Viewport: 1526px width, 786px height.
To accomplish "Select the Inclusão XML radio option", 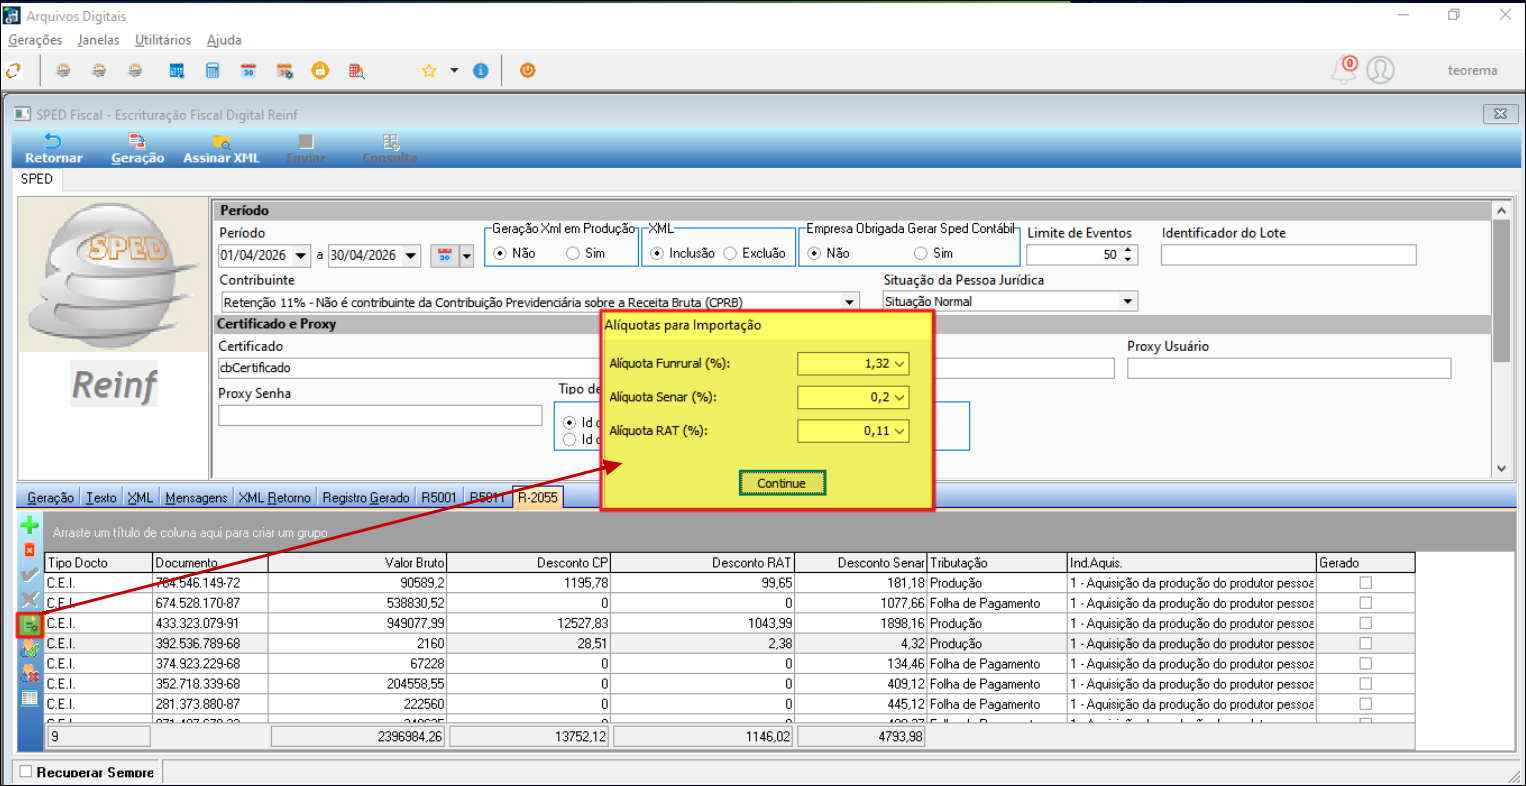I will pos(657,254).
